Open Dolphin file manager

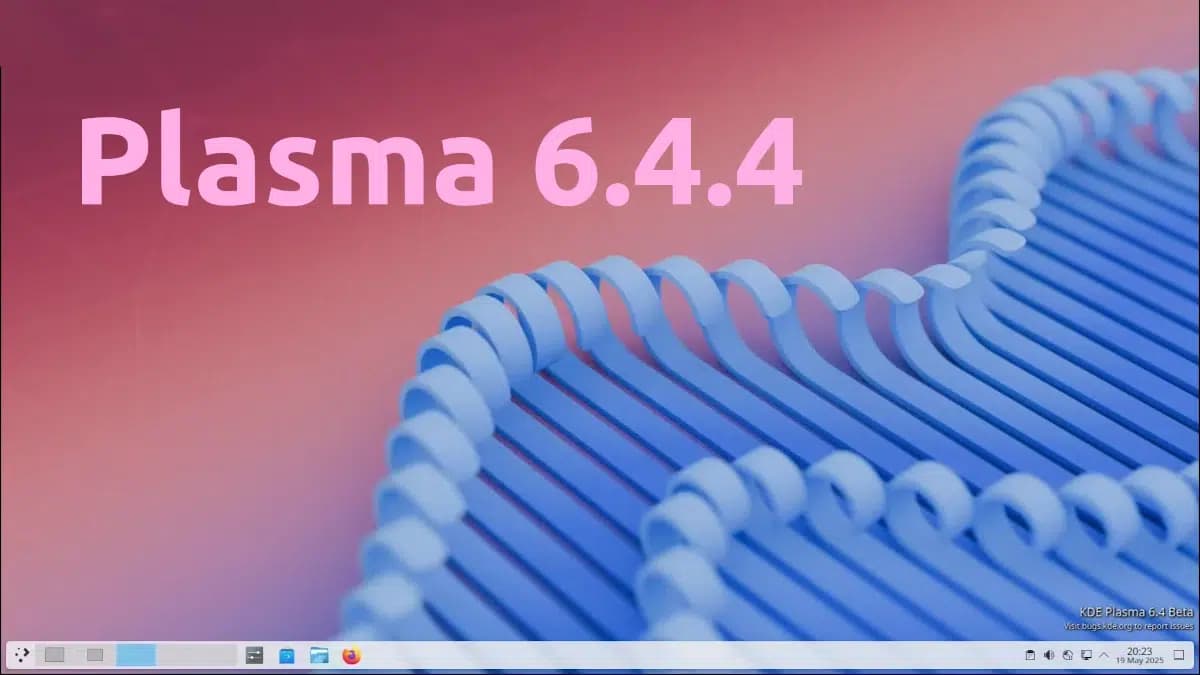click(319, 655)
